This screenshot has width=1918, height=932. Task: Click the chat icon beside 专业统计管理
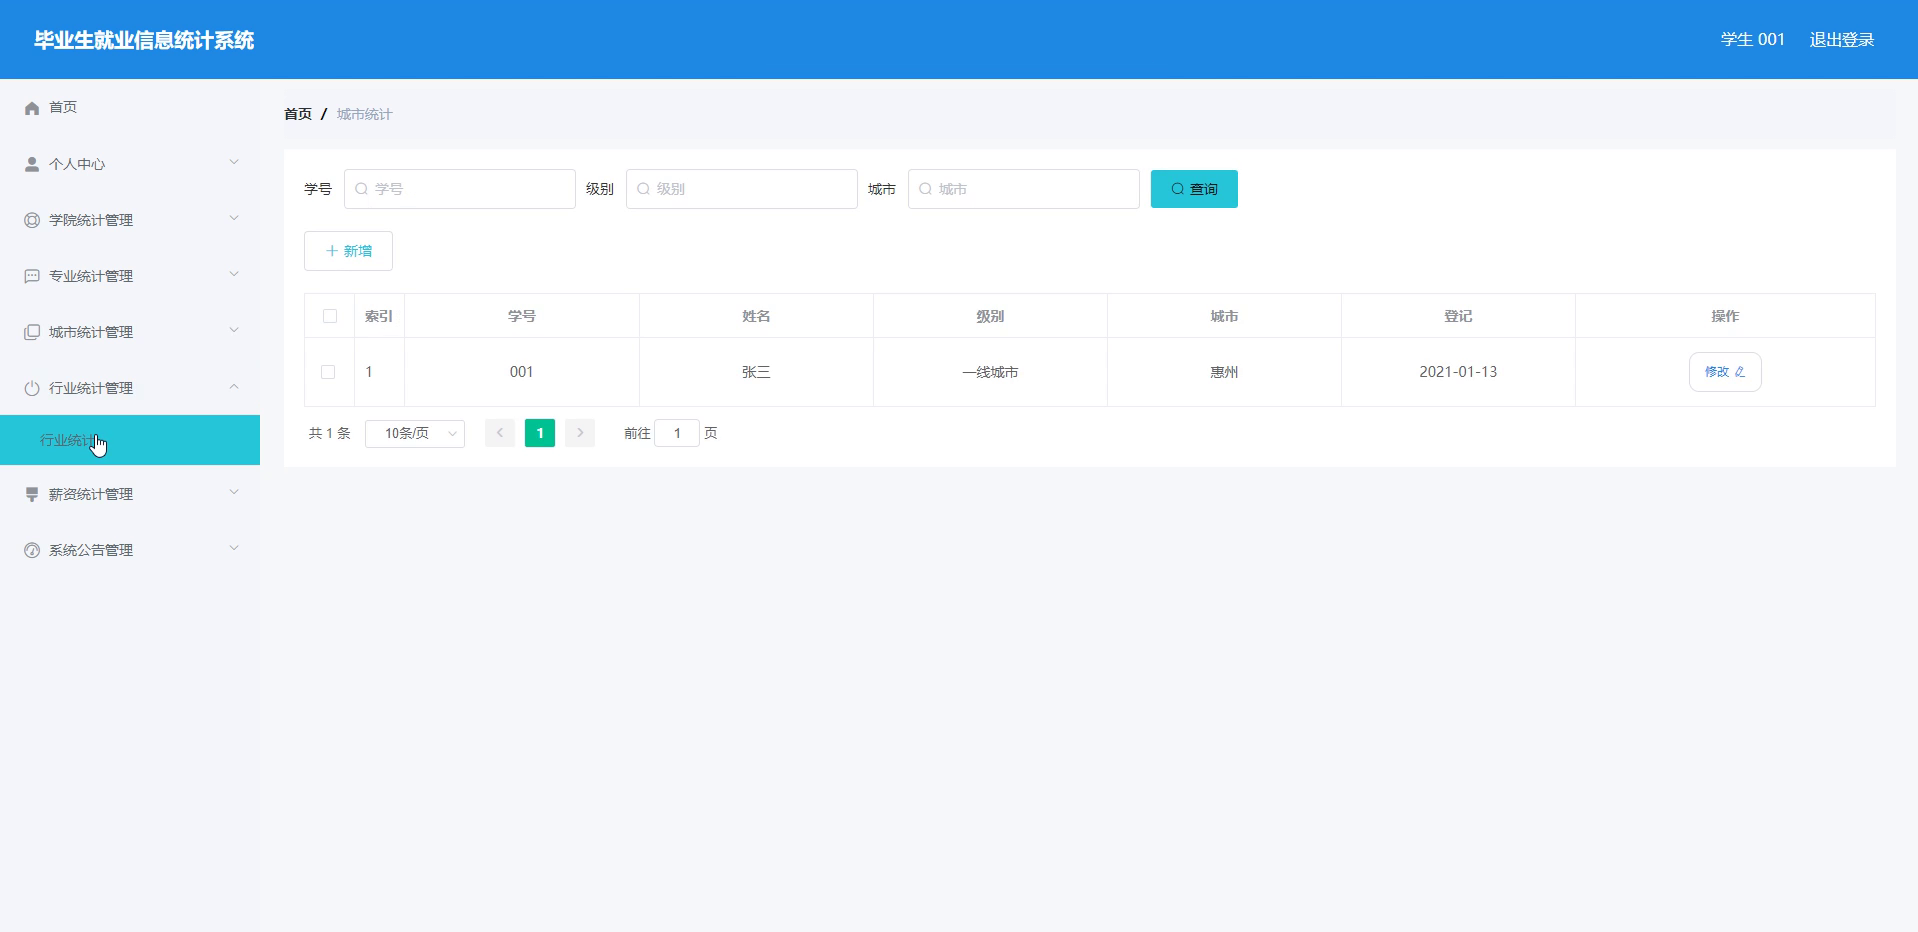pos(32,276)
